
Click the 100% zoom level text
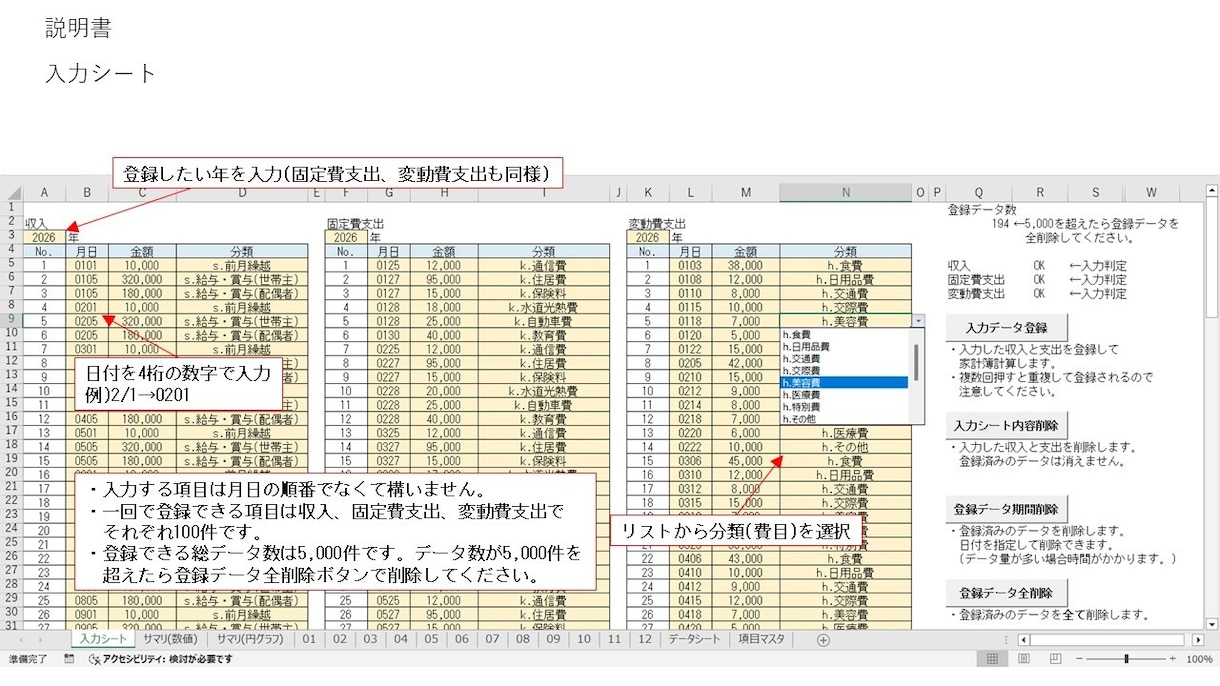(1198, 659)
